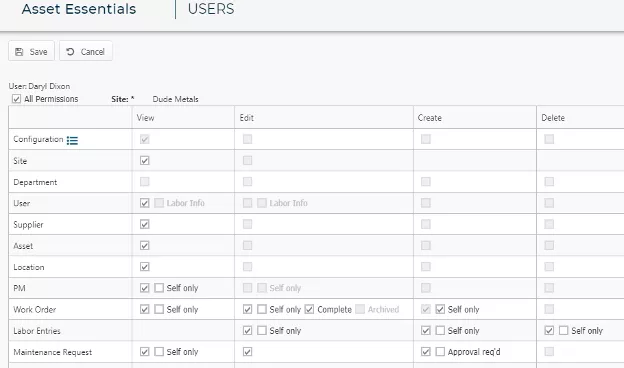624x368 pixels.
Task: Uncheck the Labor Entries Edit checkbox
Action: point(248,330)
